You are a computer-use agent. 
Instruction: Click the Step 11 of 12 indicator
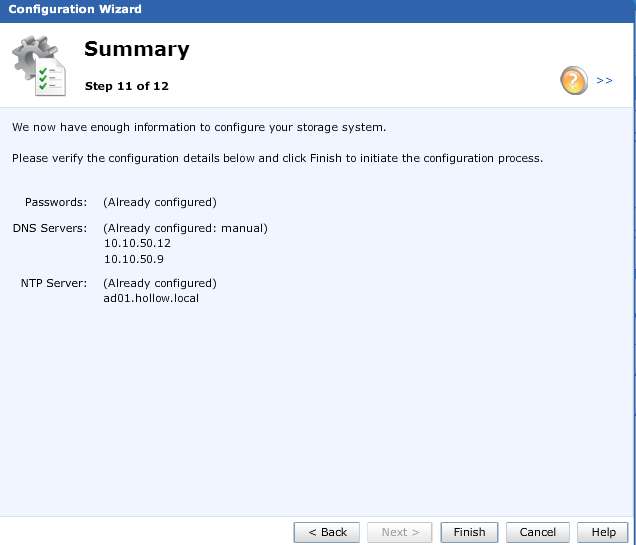[126, 86]
